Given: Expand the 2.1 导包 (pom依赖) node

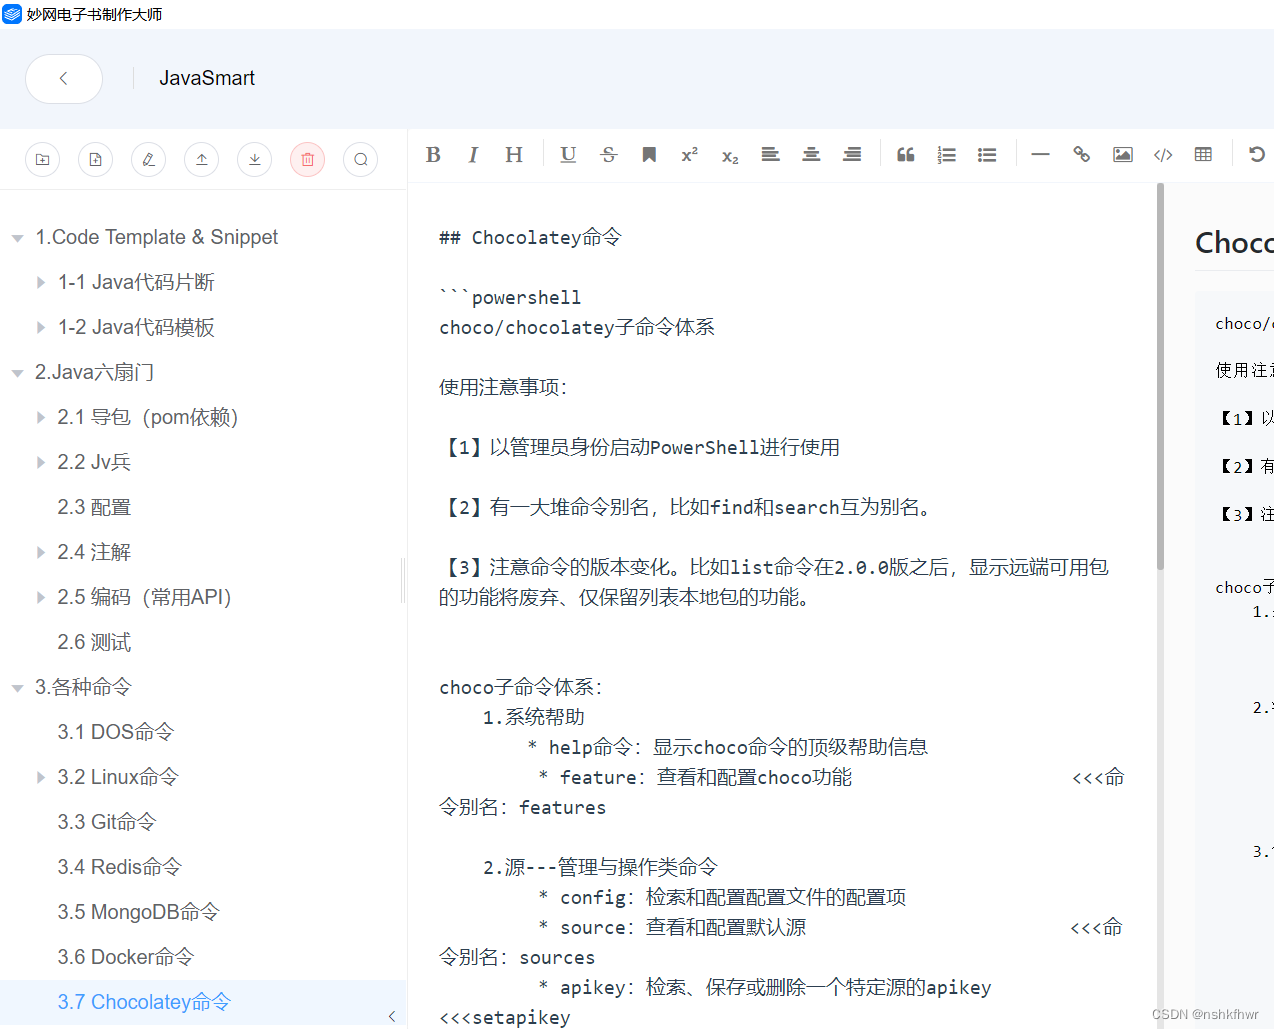Looking at the screenshot, I should (x=40, y=418).
